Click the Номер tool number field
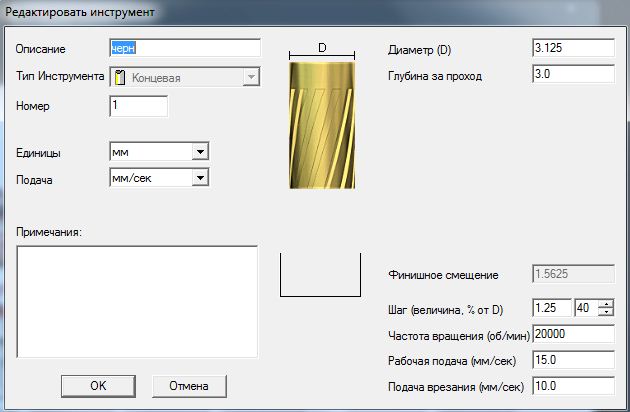The image size is (630, 412). coord(138,106)
